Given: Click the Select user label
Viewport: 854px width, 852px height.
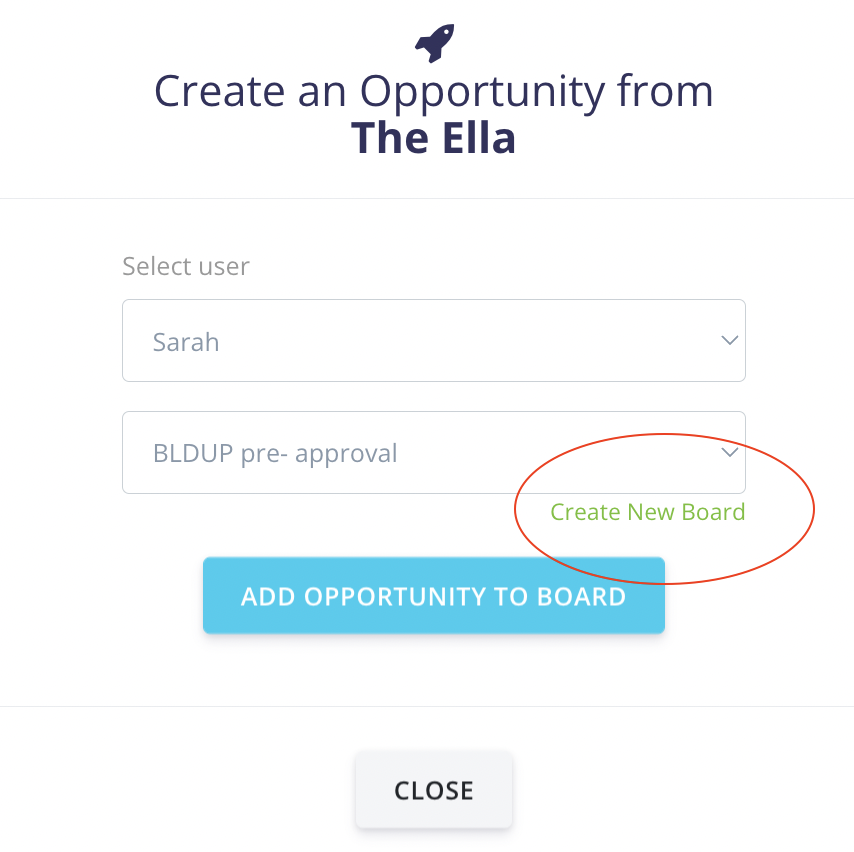Looking at the screenshot, I should 185,266.
